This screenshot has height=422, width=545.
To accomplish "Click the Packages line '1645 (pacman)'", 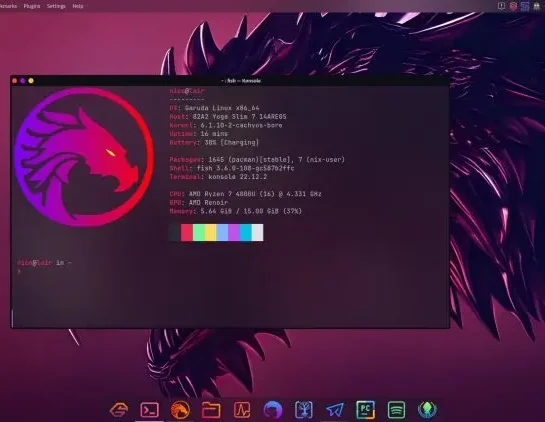I will point(257,160).
